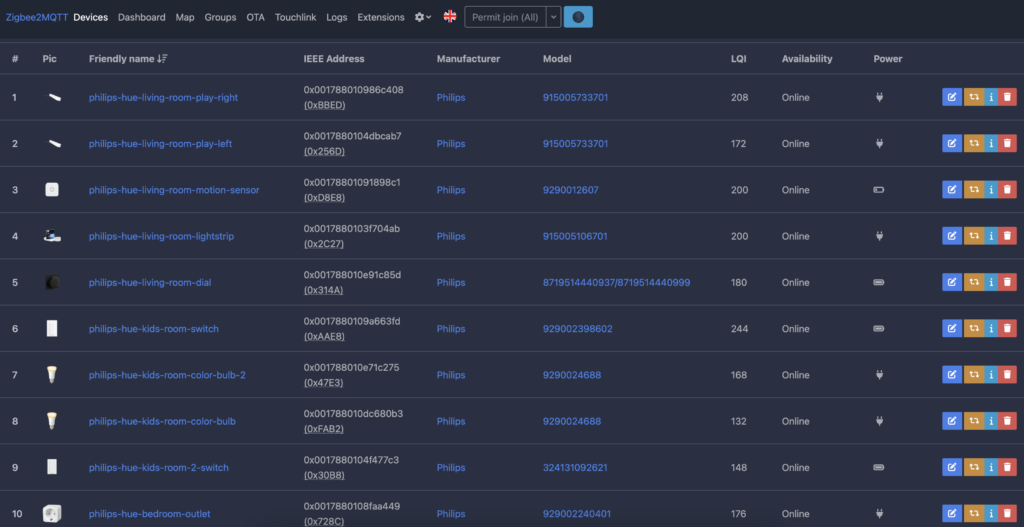The image size is (1024, 527).
Task: Sort the table by the LQI column header
Action: 738,59
